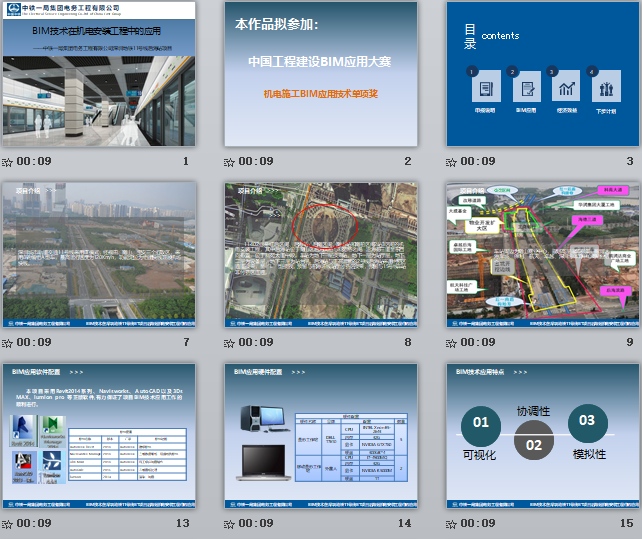The width and height of the screenshot is (642, 539).
Task: Select the 目录 contents slide thumbnail
Action: [541, 75]
